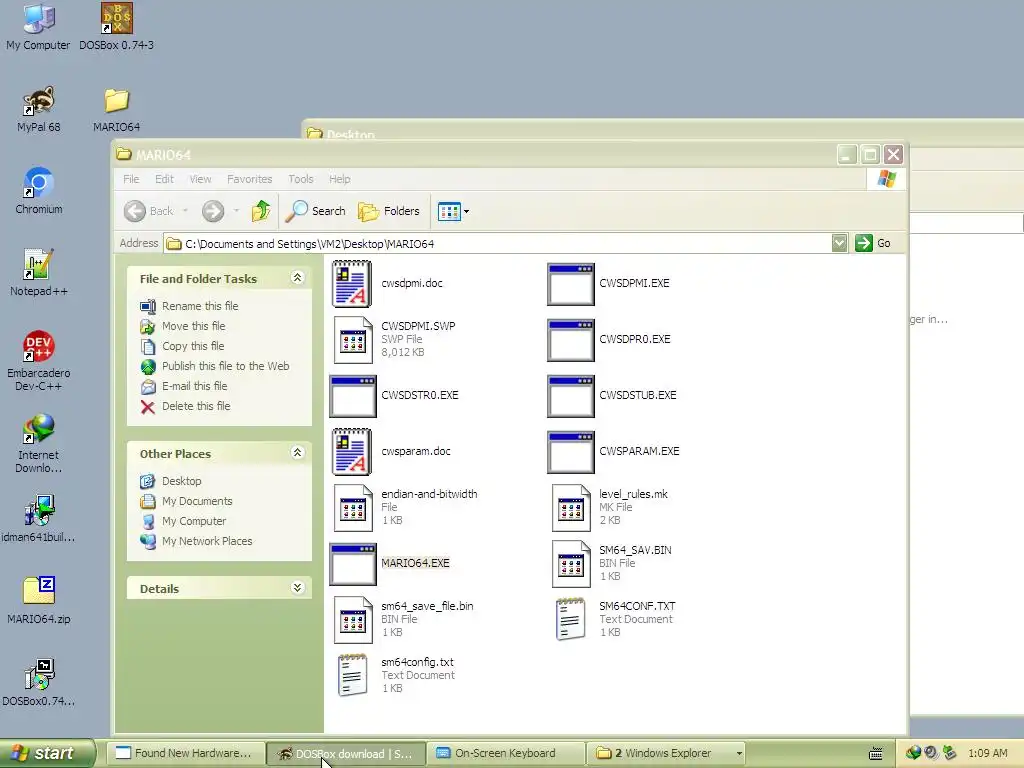Collapse the Other Places panel
Viewport: 1024px width, 768px height.
click(297, 453)
